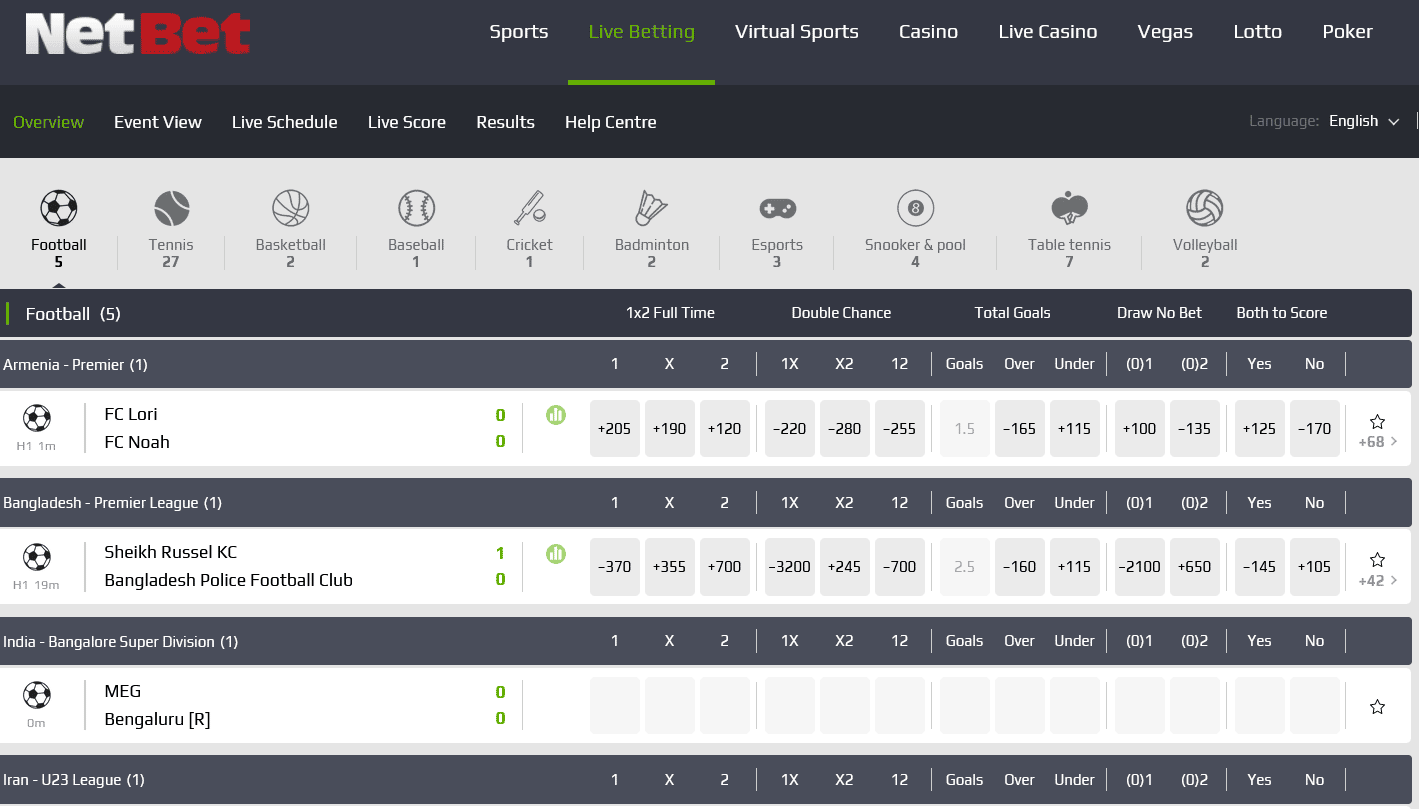Viewport: 1419px width, 809px height.
Task: Click the NetBet logo
Action: coord(138,34)
